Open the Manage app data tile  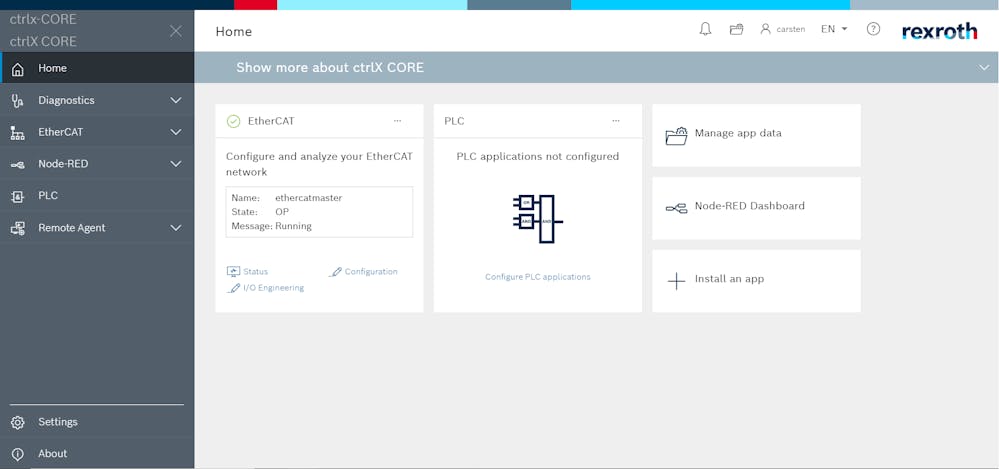(x=756, y=135)
